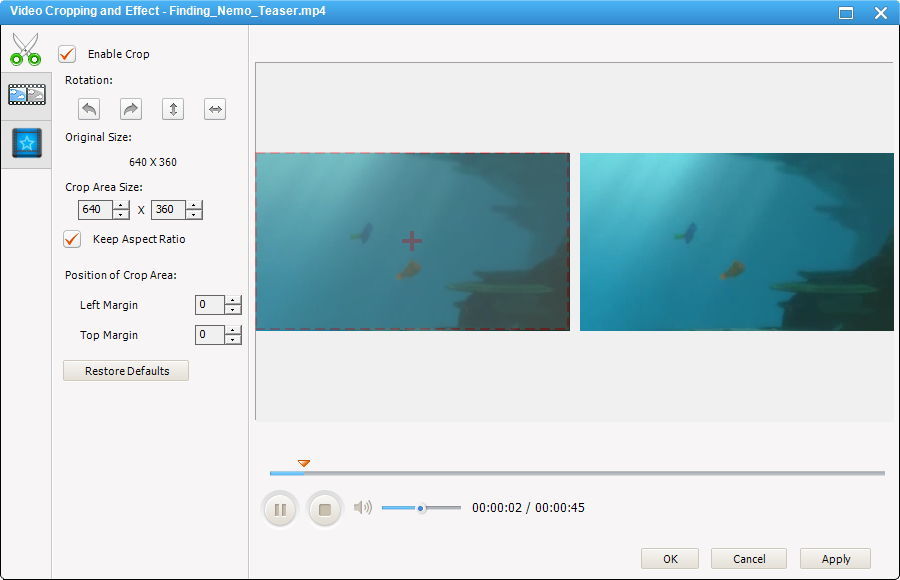Click the speaker volume icon
Viewport: 900px width, 580px height.
pyautogui.click(x=363, y=508)
